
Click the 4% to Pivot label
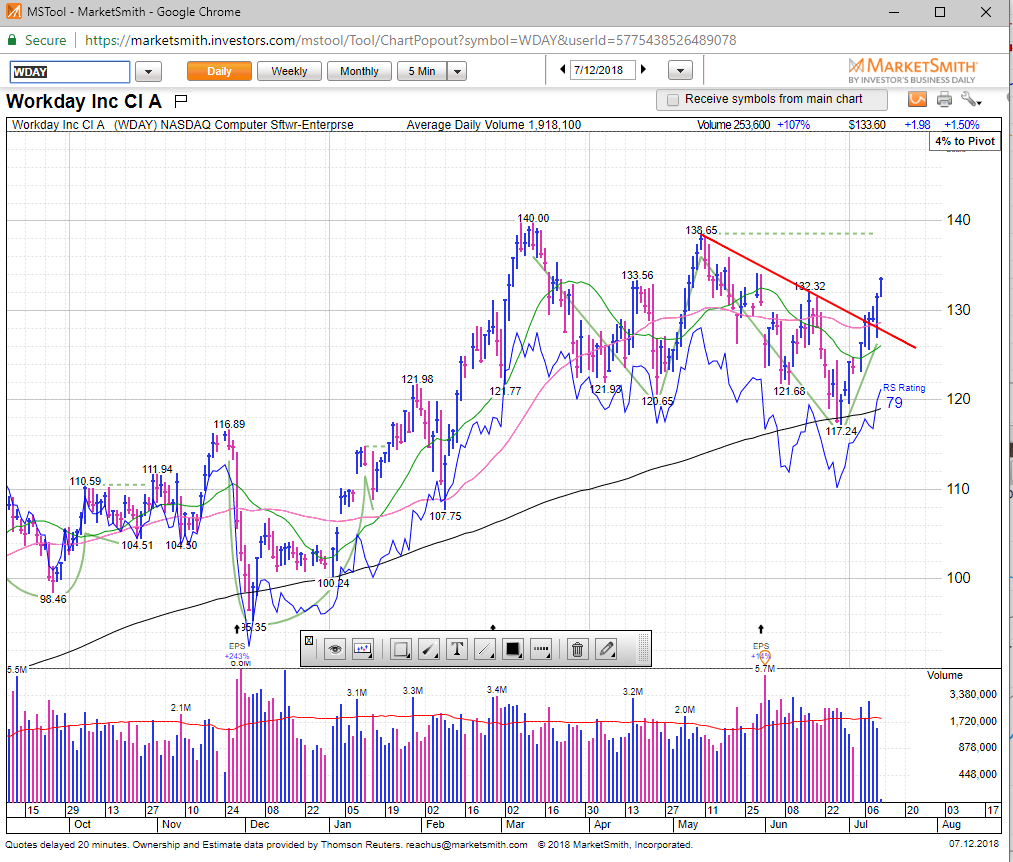click(x=965, y=141)
